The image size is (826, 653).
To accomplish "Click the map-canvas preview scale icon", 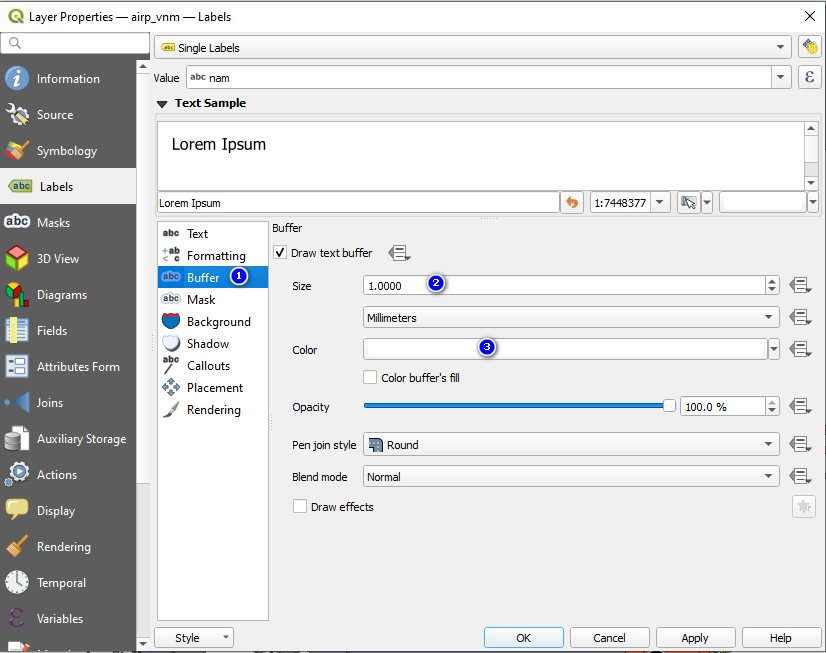I will 689,203.
